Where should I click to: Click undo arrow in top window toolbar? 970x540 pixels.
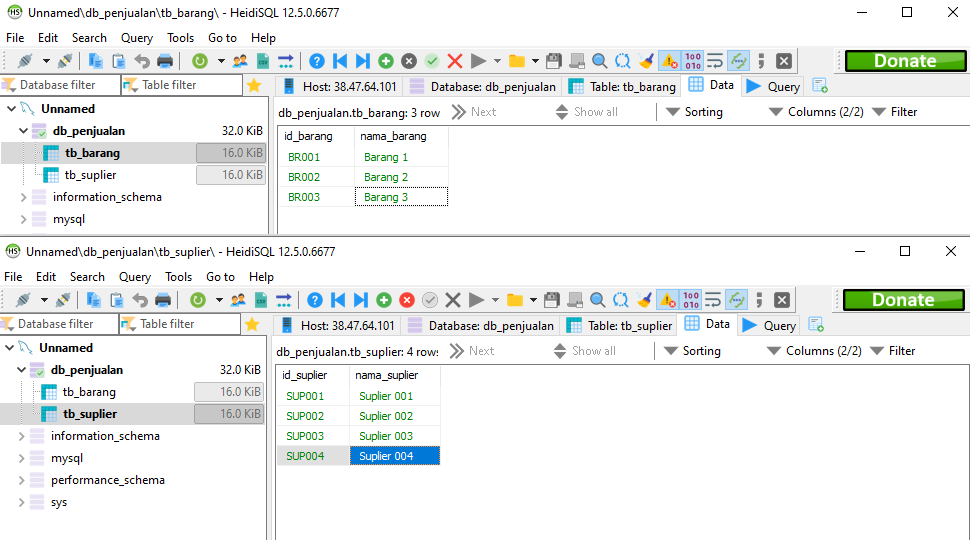142,61
